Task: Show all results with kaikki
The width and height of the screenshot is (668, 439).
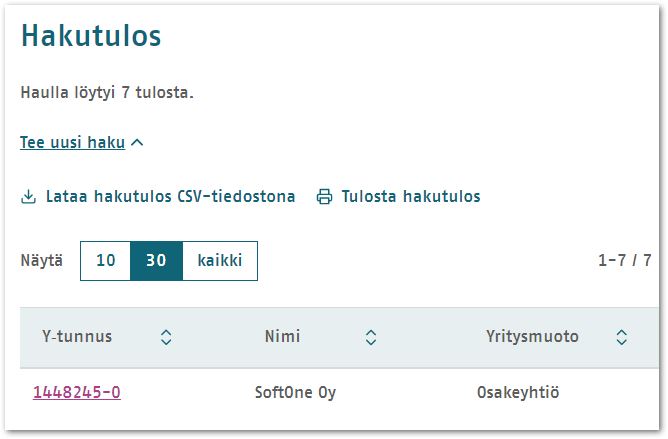Action: 220,260
